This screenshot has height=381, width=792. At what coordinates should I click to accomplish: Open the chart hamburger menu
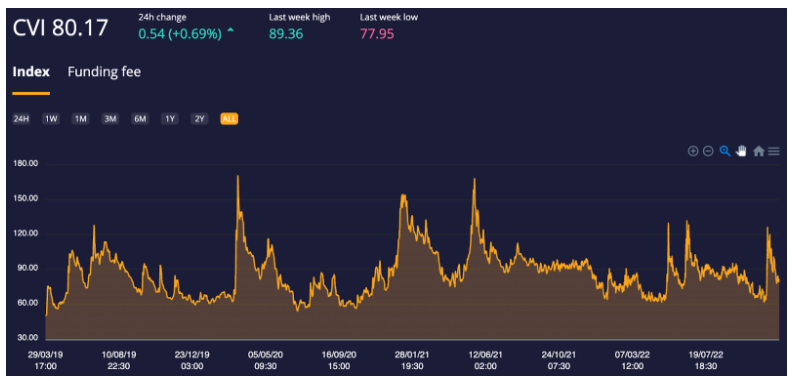pos(774,151)
